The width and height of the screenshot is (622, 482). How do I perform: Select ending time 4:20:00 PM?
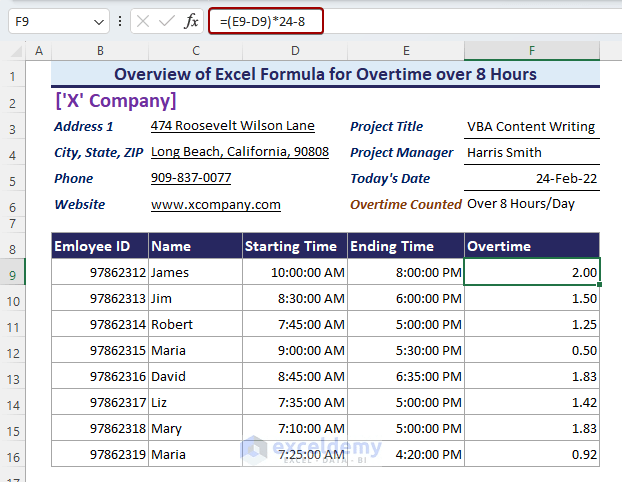point(406,454)
